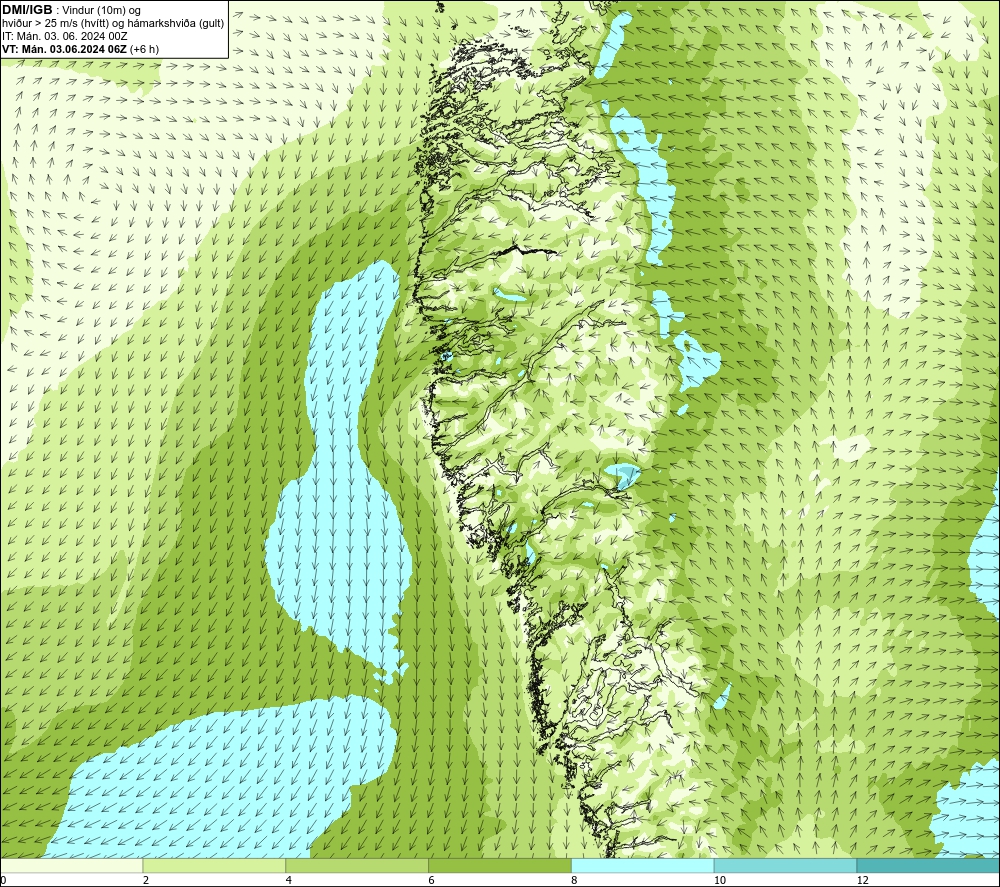1000x887 pixels.
Task: Click the scale label '4'
Action: coord(289,881)
